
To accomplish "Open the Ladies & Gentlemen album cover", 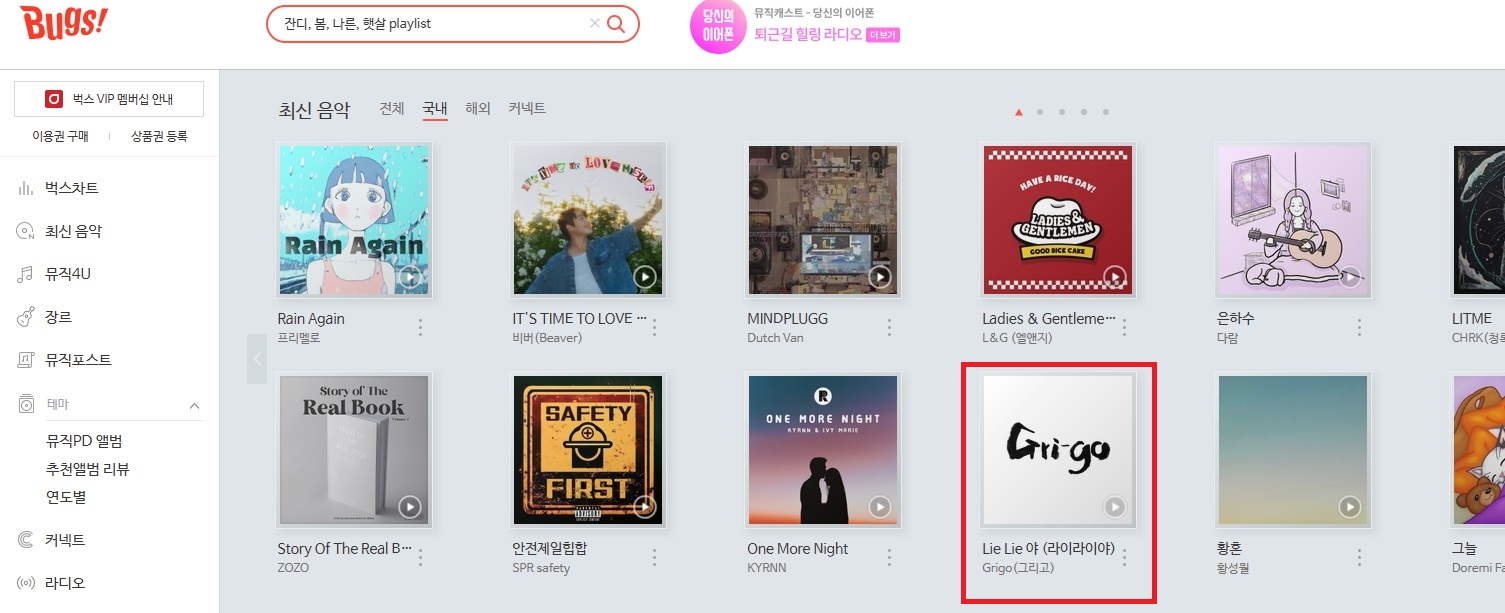I will pos(1058,220).
